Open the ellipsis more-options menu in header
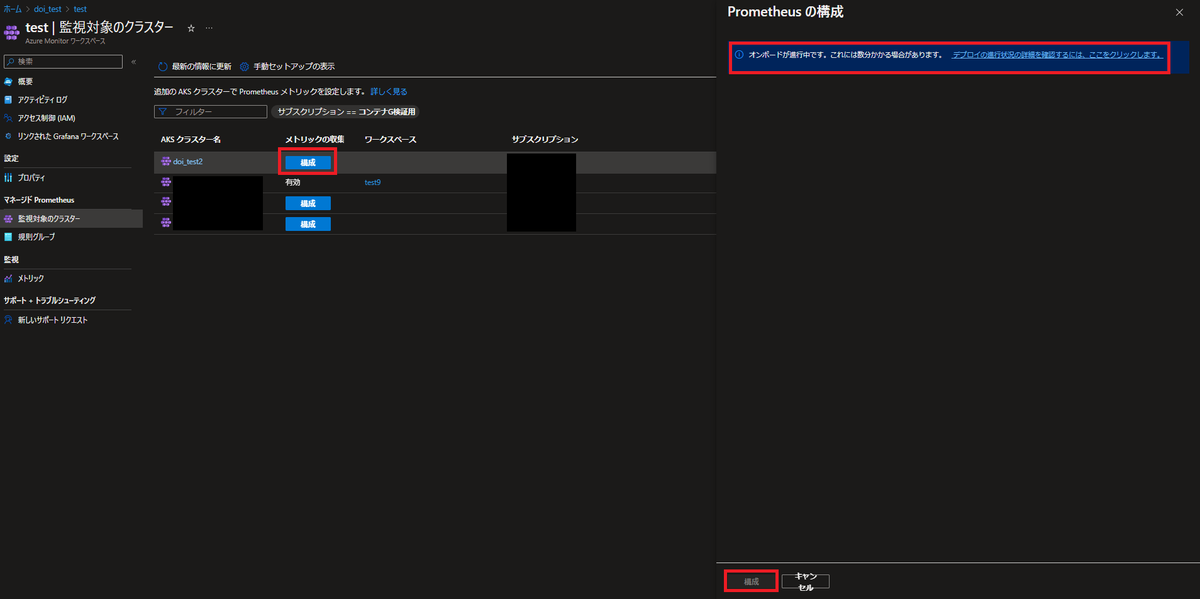Viewport: 1200px width, 599px height. [209, 28]
